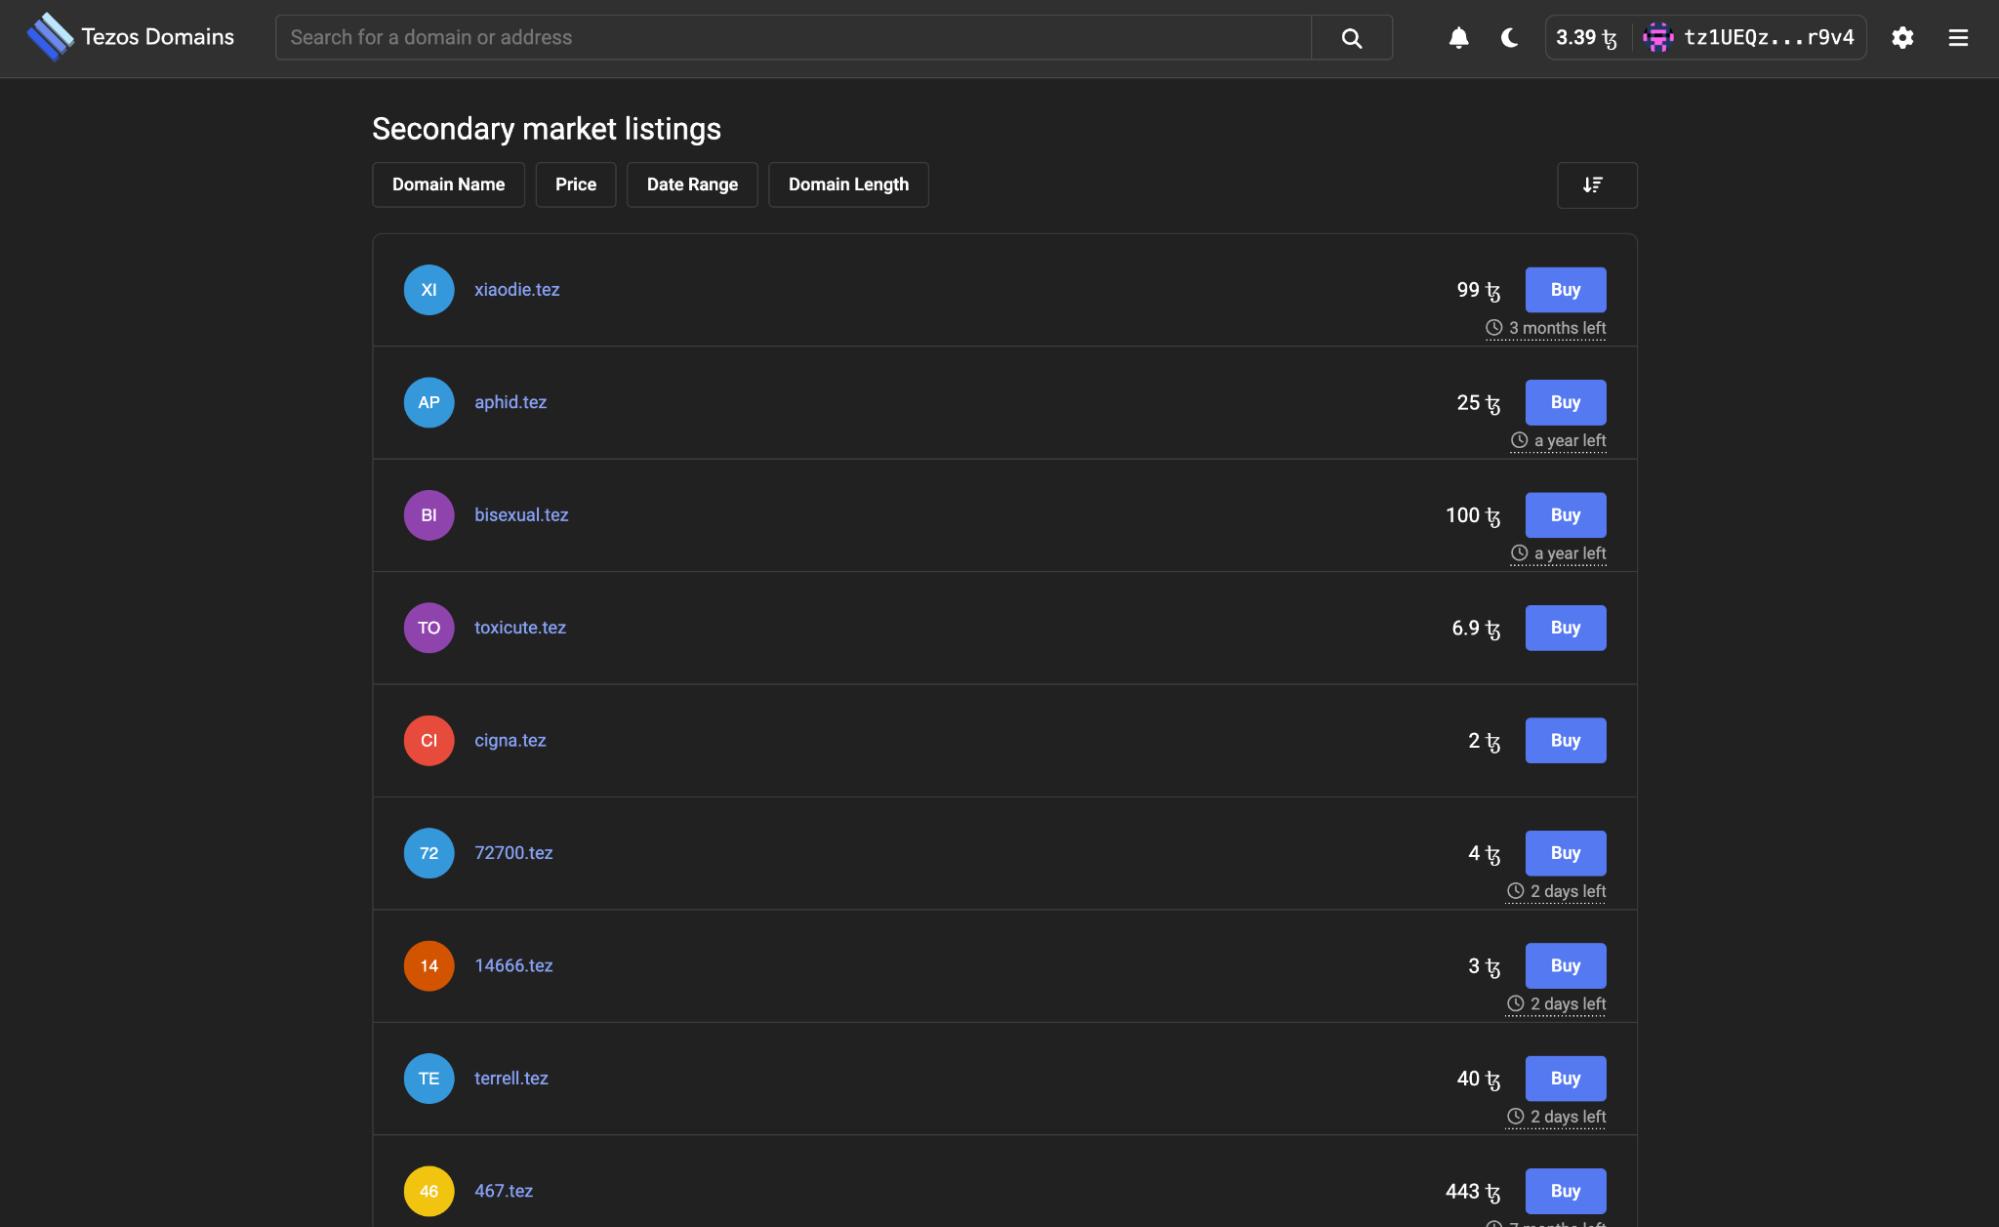This screenshot has width=1999, height=1227.
Task: Open settings gear icon
Action: coord(1902,38)
